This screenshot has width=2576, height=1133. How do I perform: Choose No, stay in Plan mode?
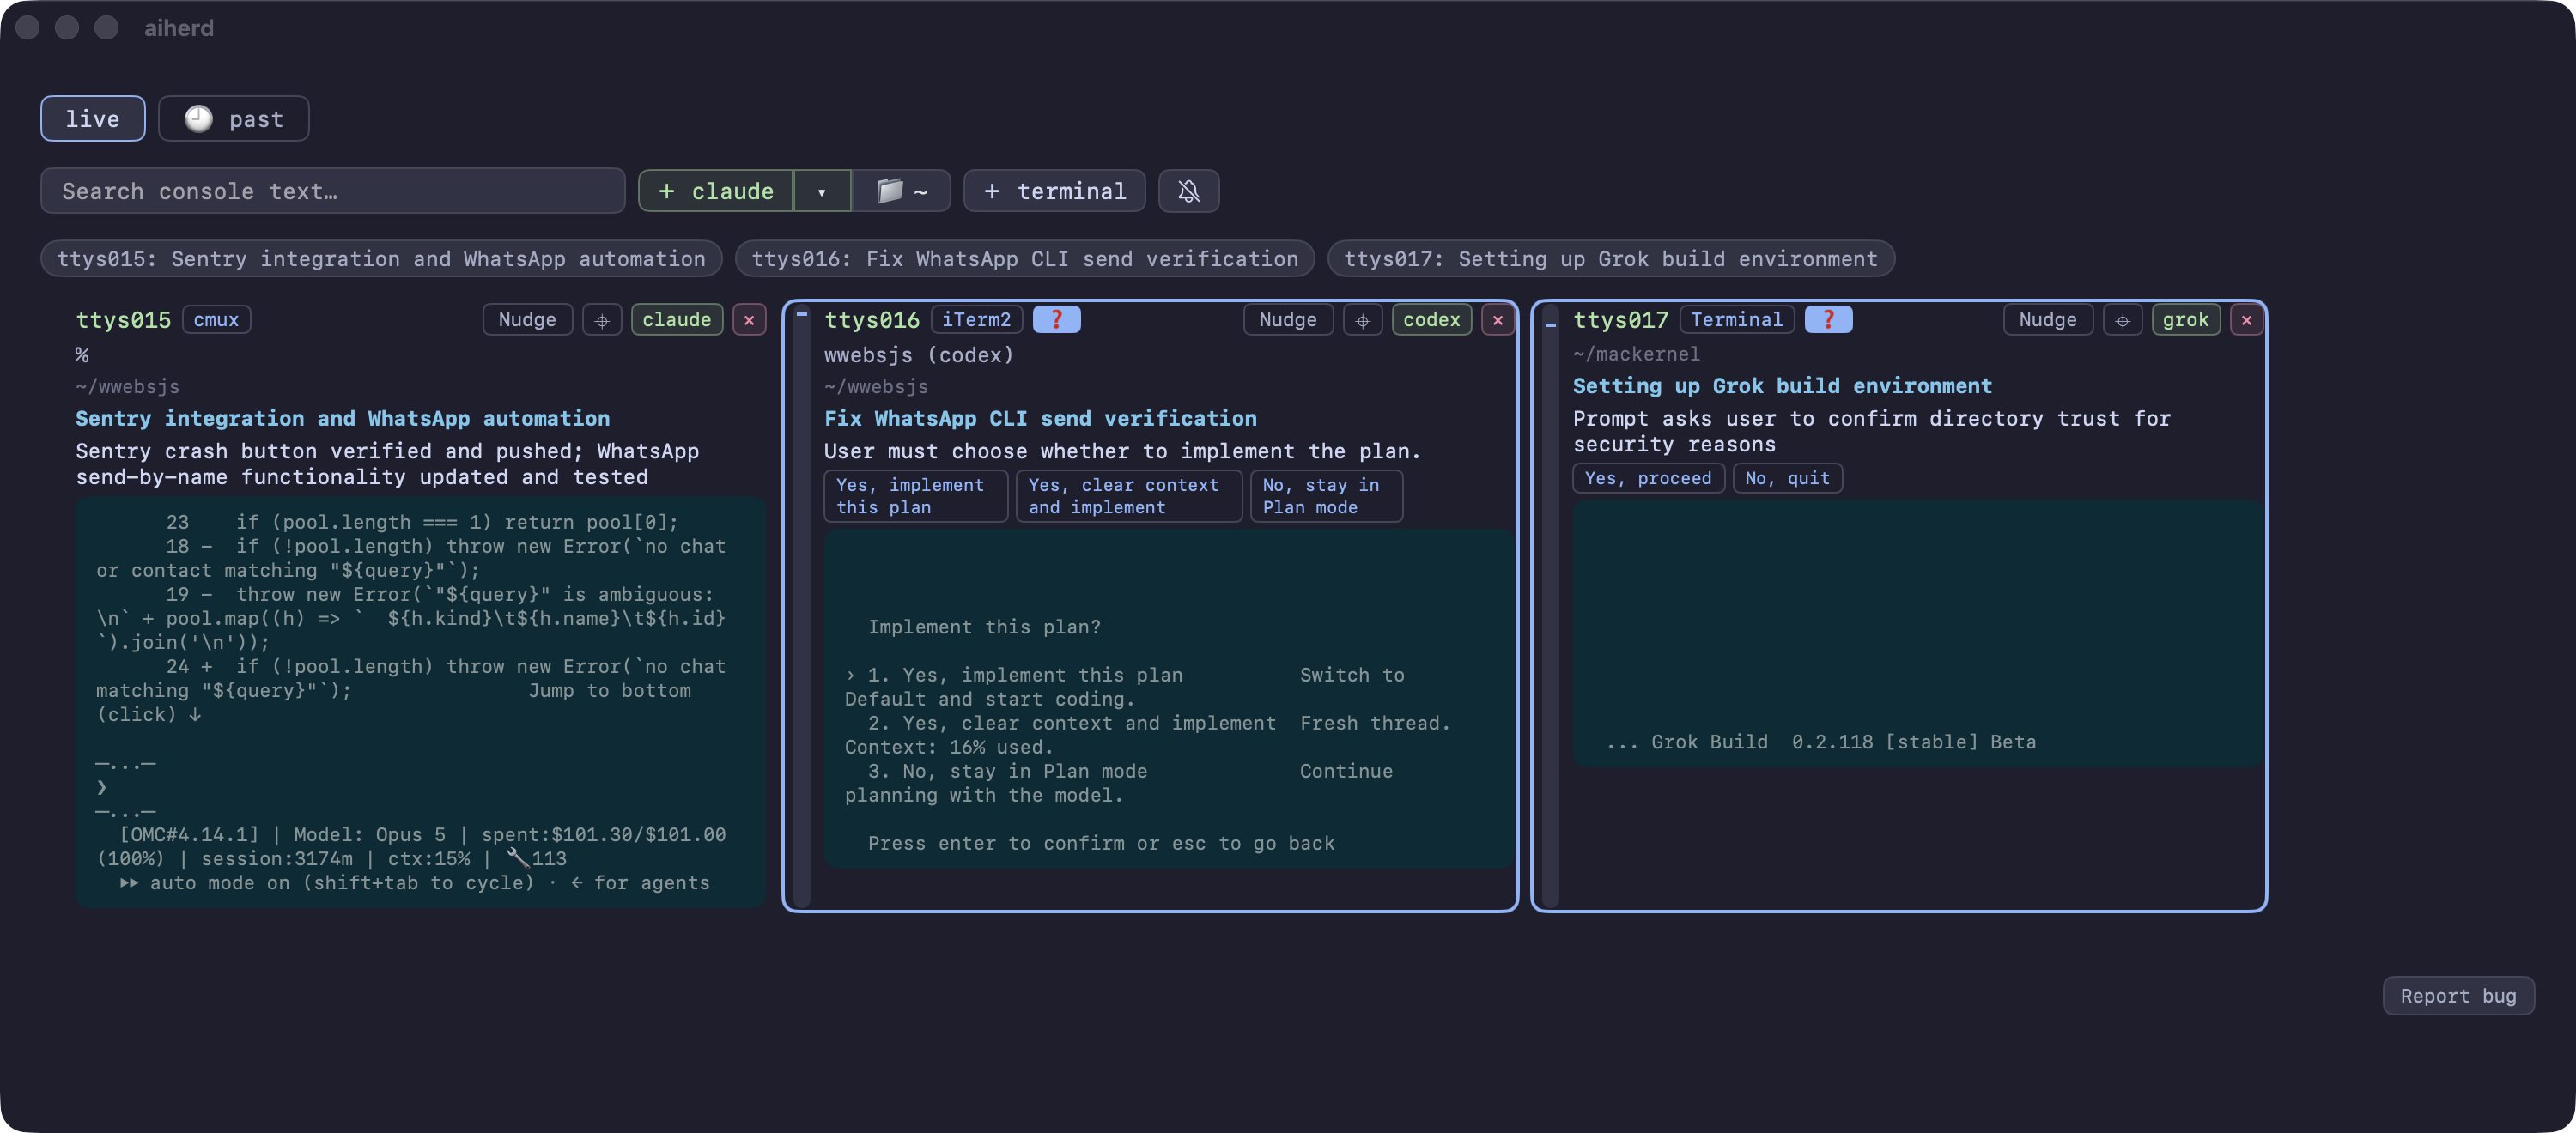click(1326, 496)
